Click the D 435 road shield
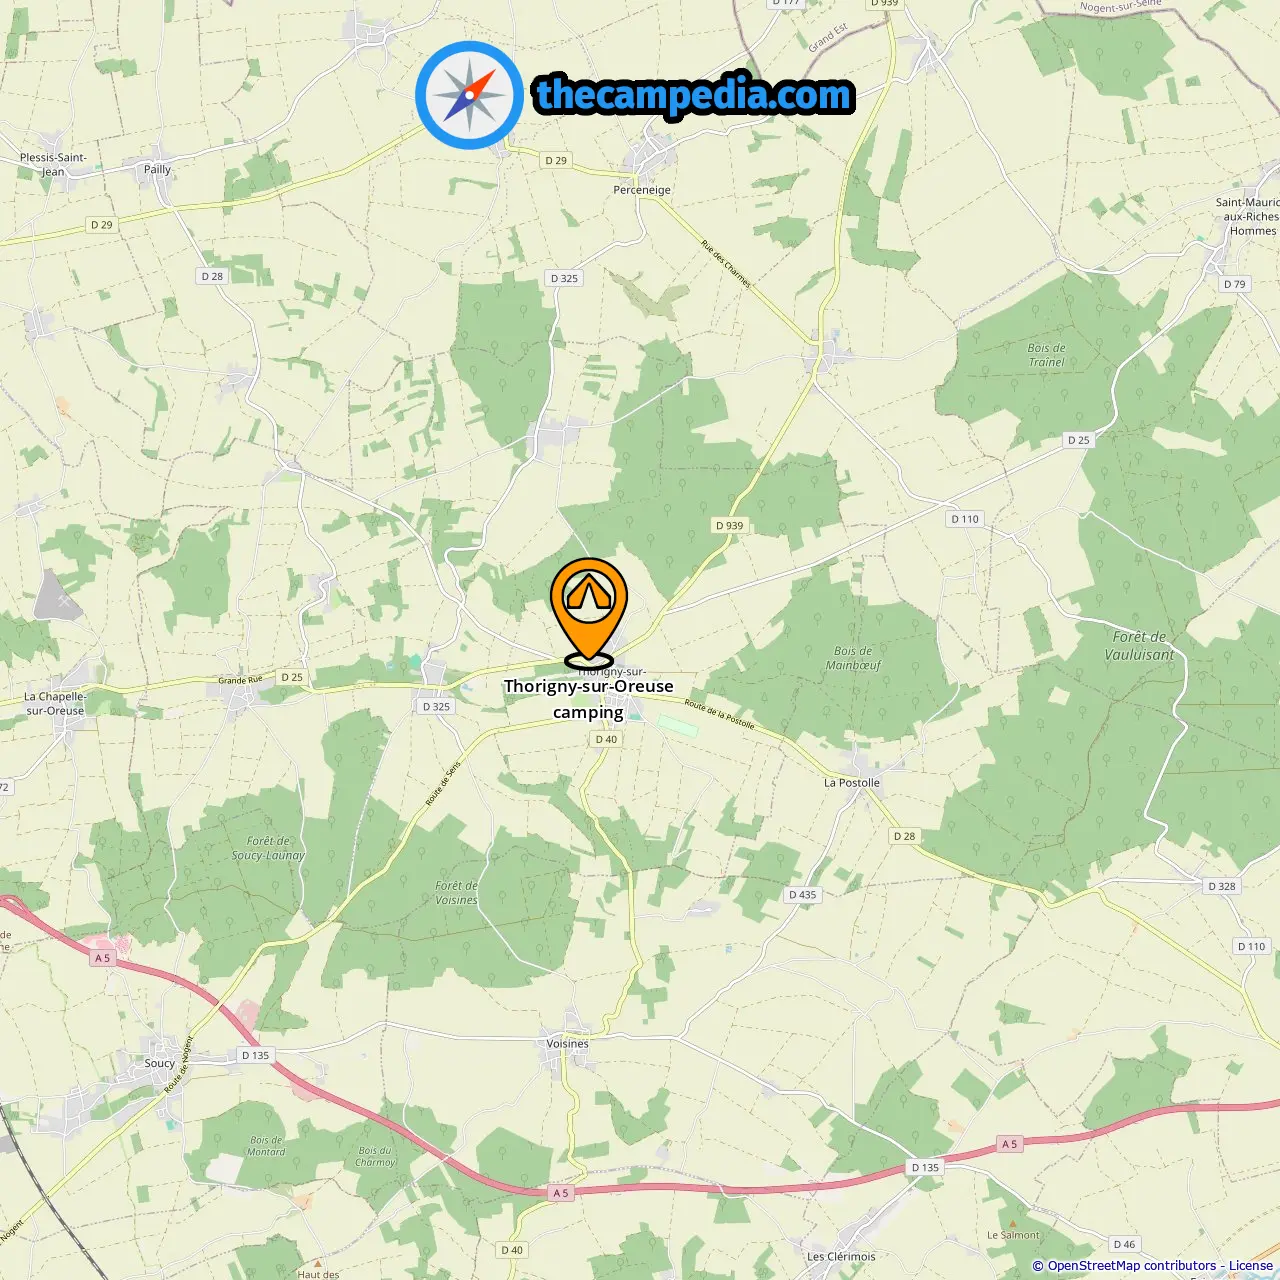Screen dimensions: 1280x1280 pyautogui.click(x=802, y=895)
